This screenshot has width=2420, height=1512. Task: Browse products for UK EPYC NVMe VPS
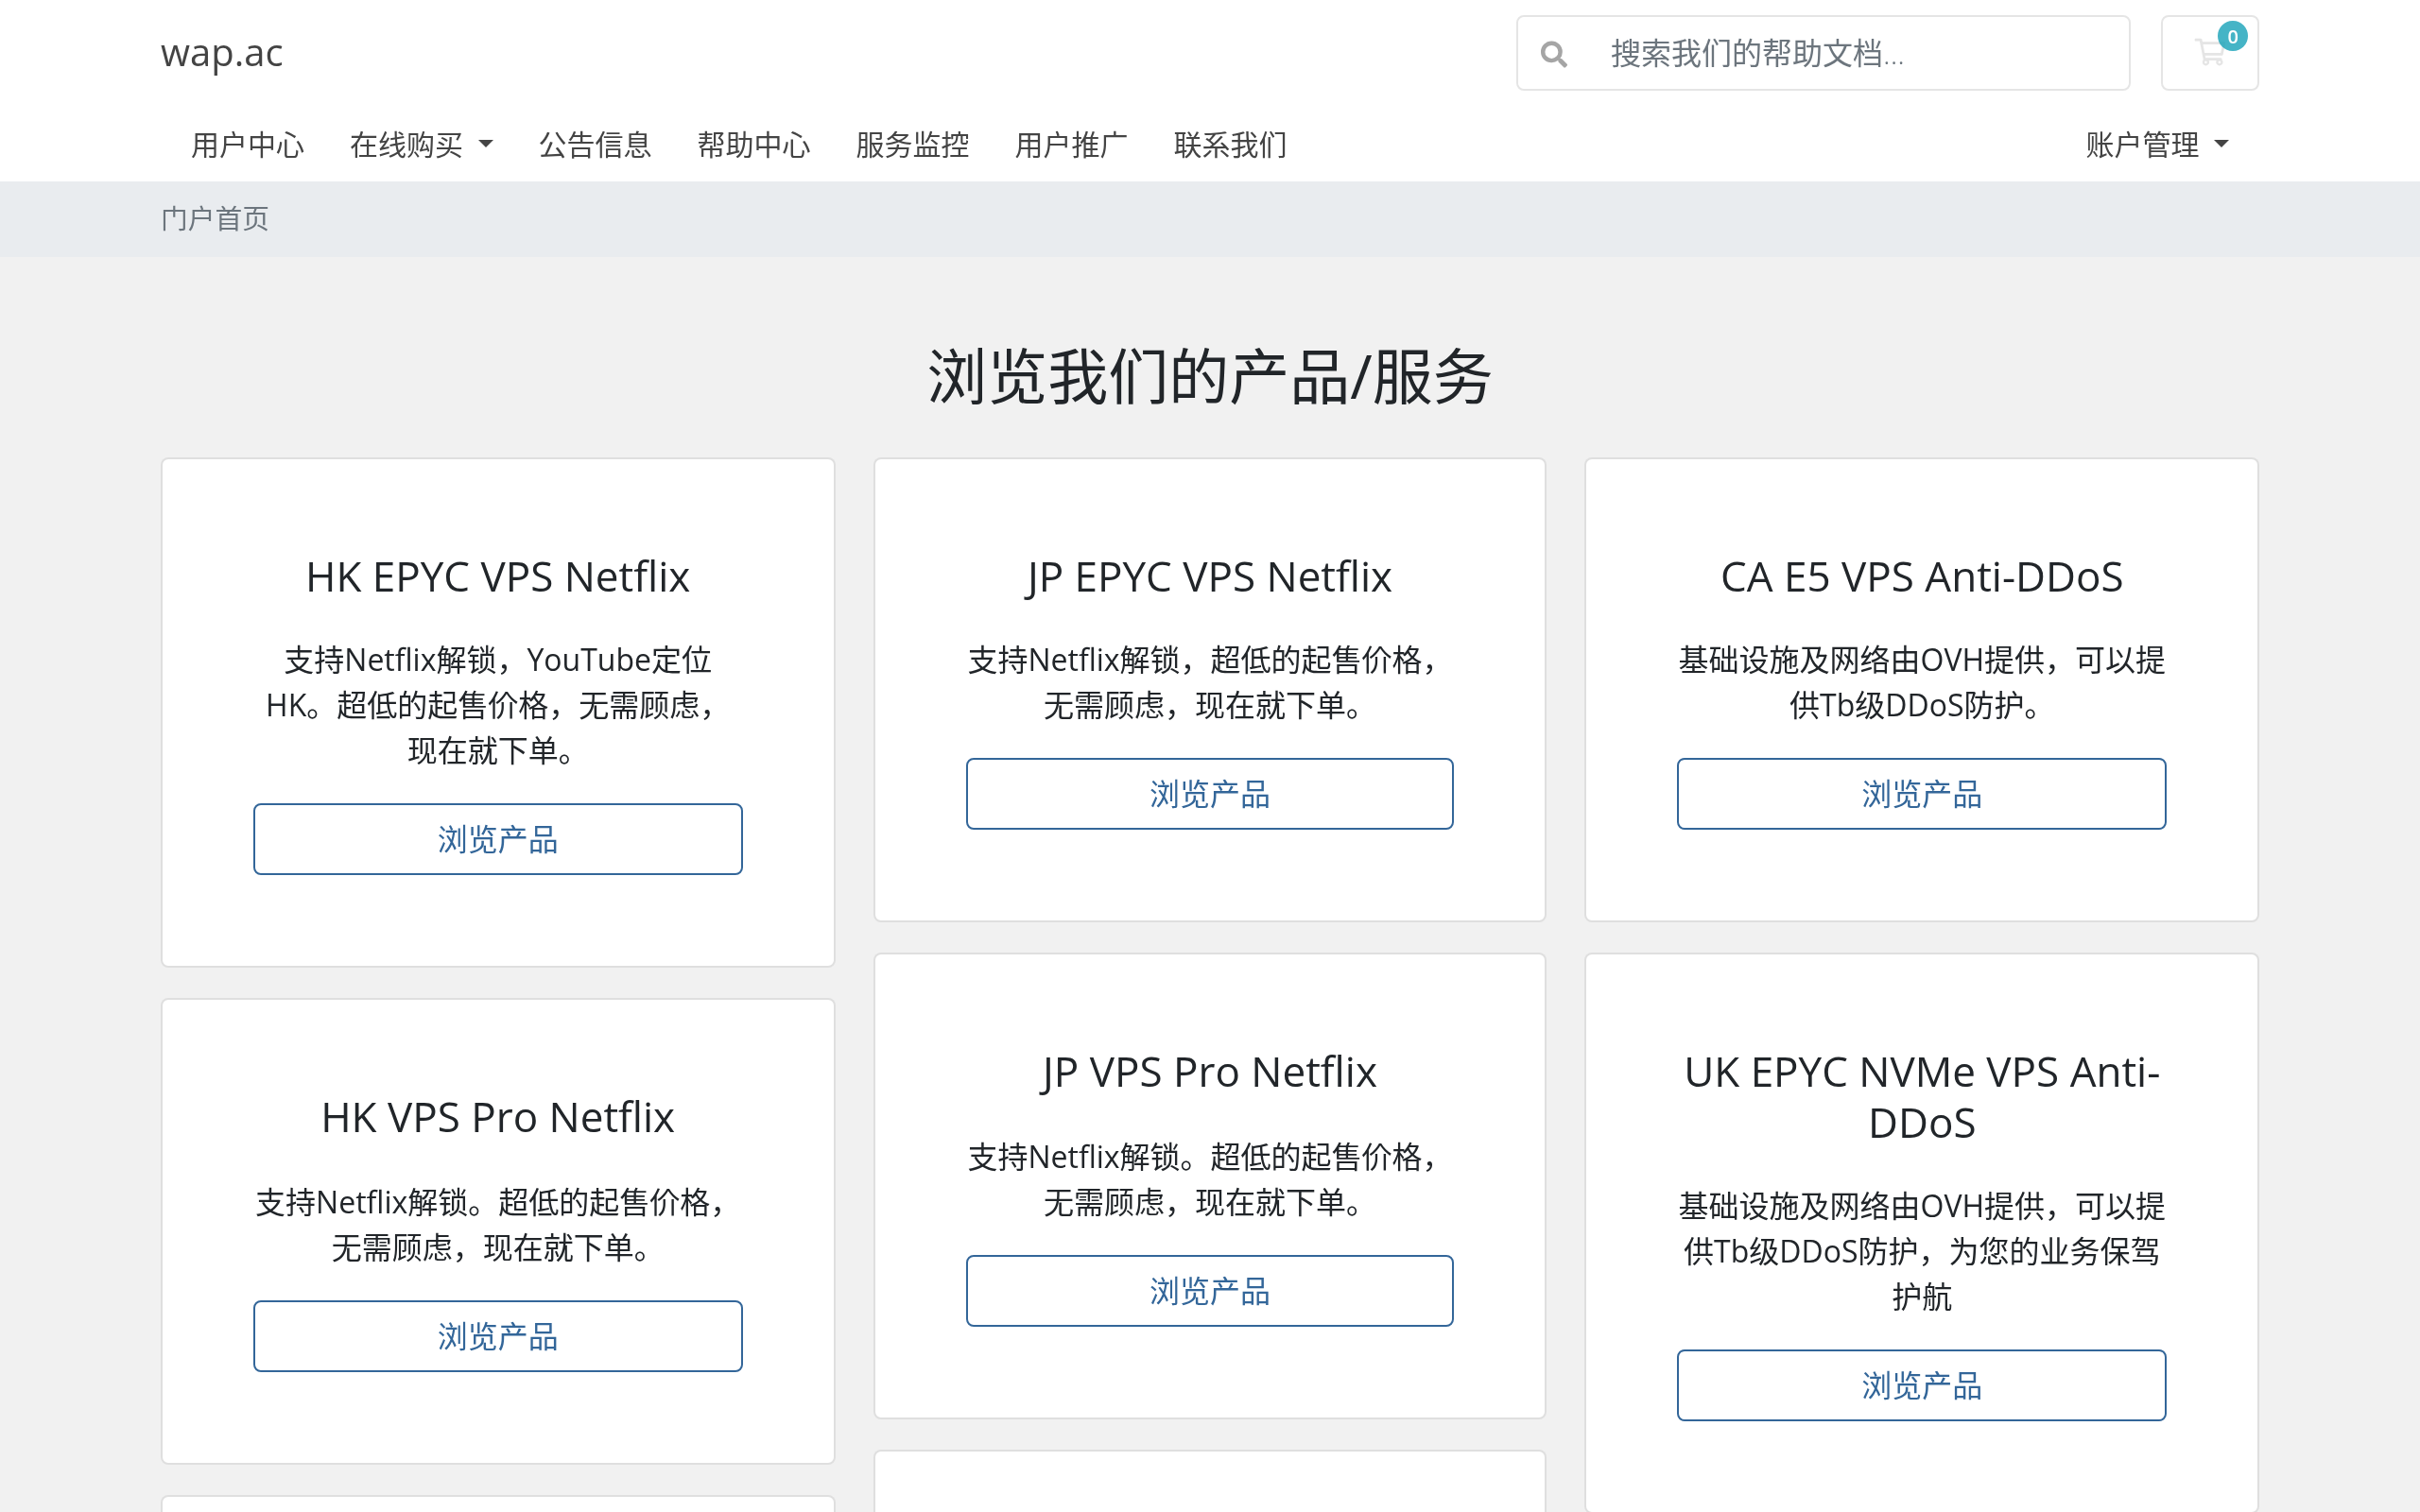point(1922,1385)
